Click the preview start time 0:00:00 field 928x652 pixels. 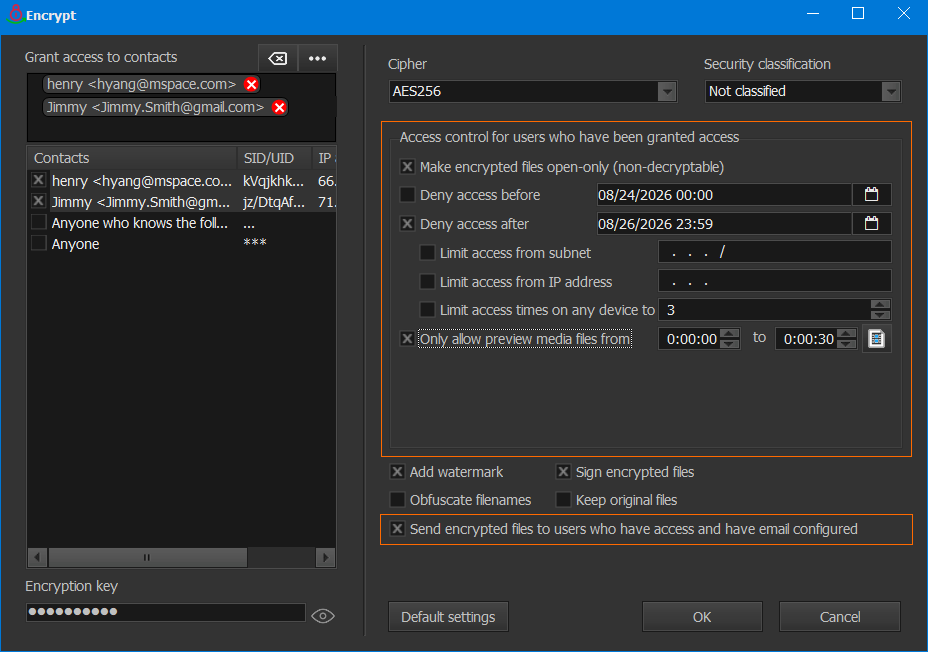pyautogui.click(x=689, y=338)
